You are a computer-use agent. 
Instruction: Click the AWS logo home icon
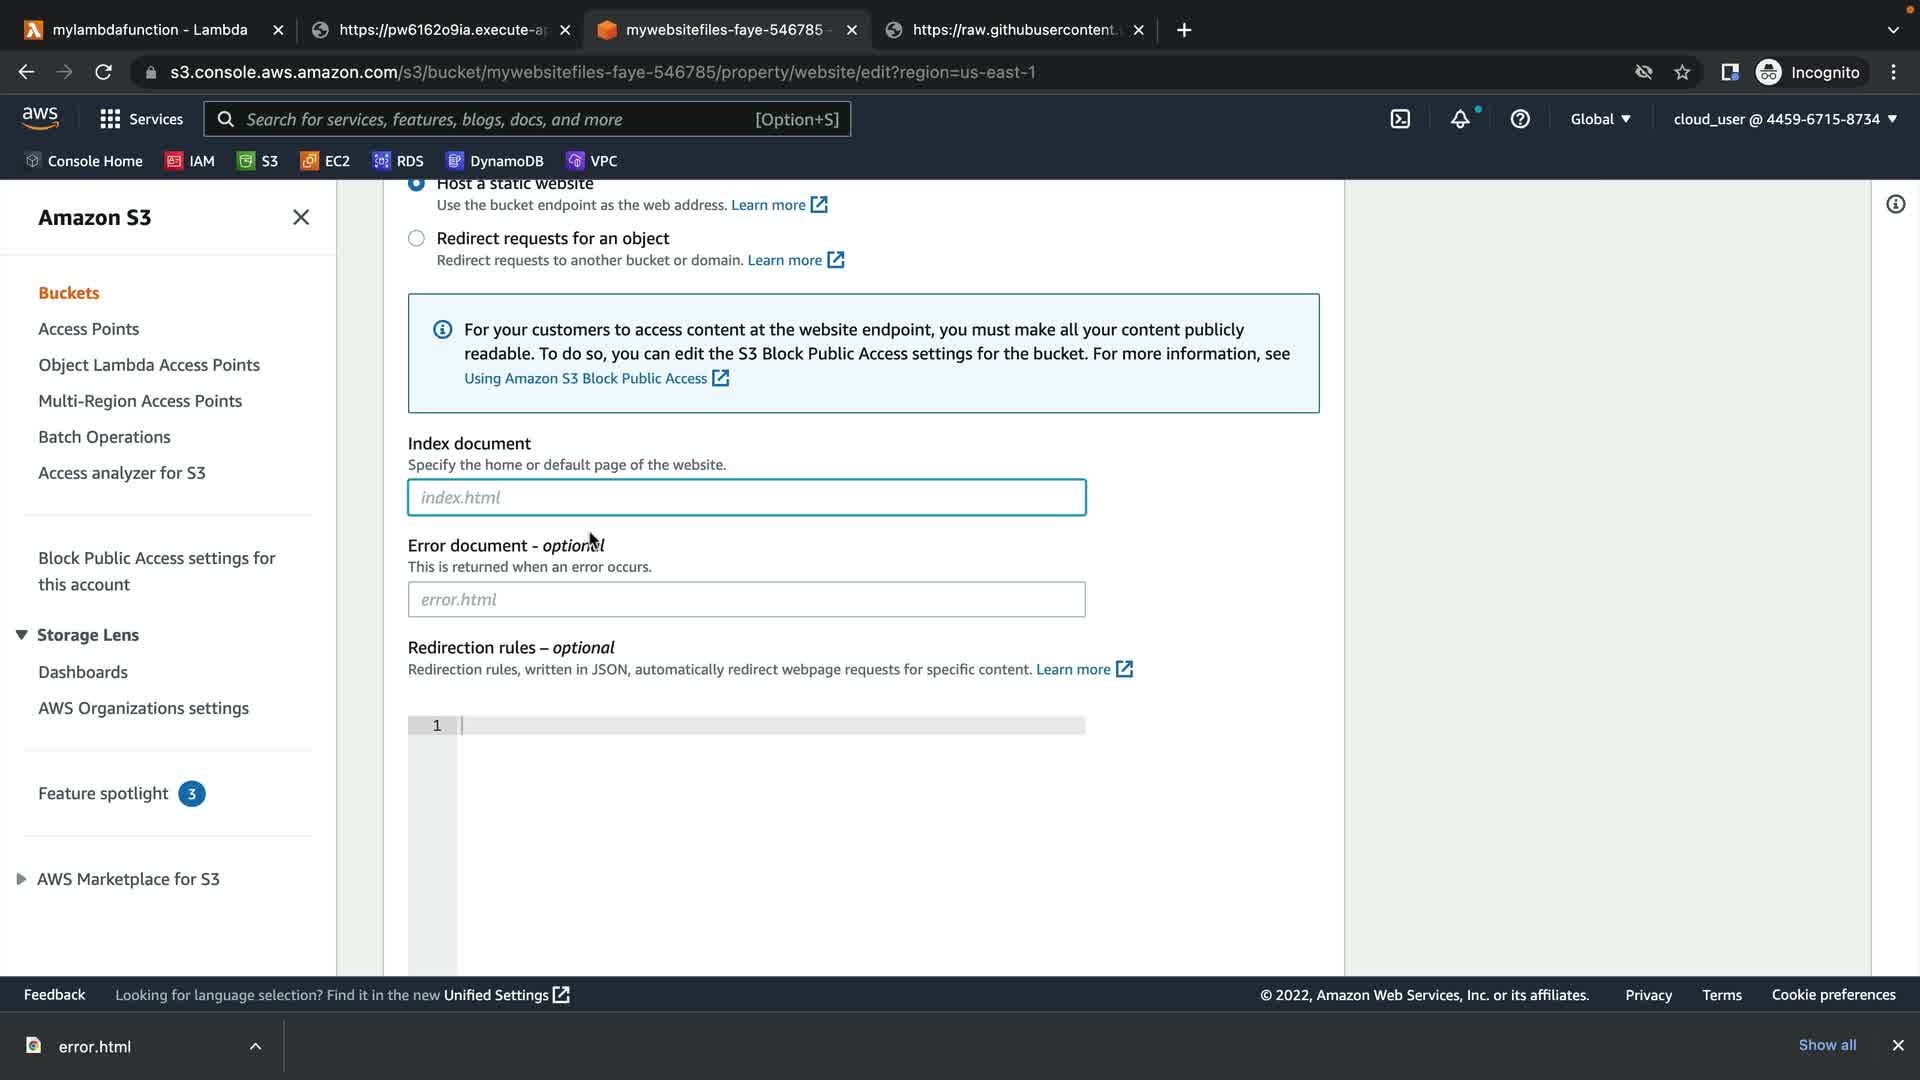(x=40, y=118)
